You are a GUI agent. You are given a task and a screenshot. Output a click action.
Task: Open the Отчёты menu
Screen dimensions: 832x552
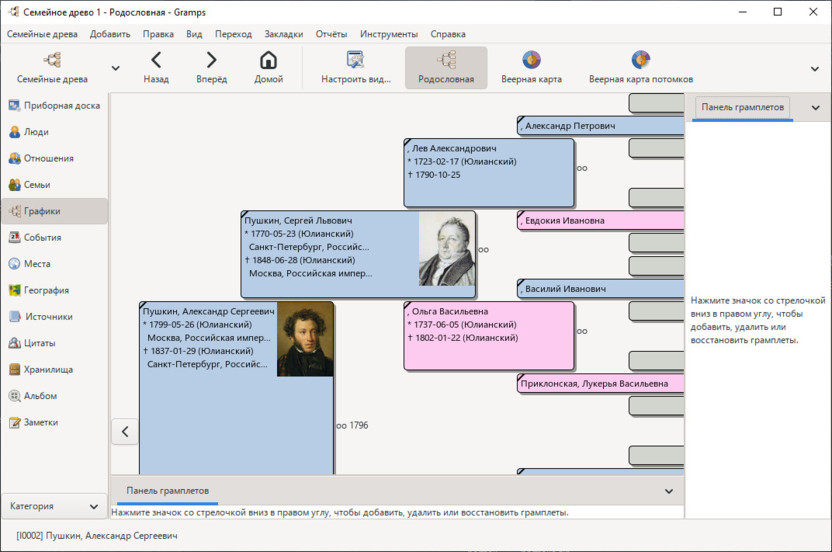[331, 34]
